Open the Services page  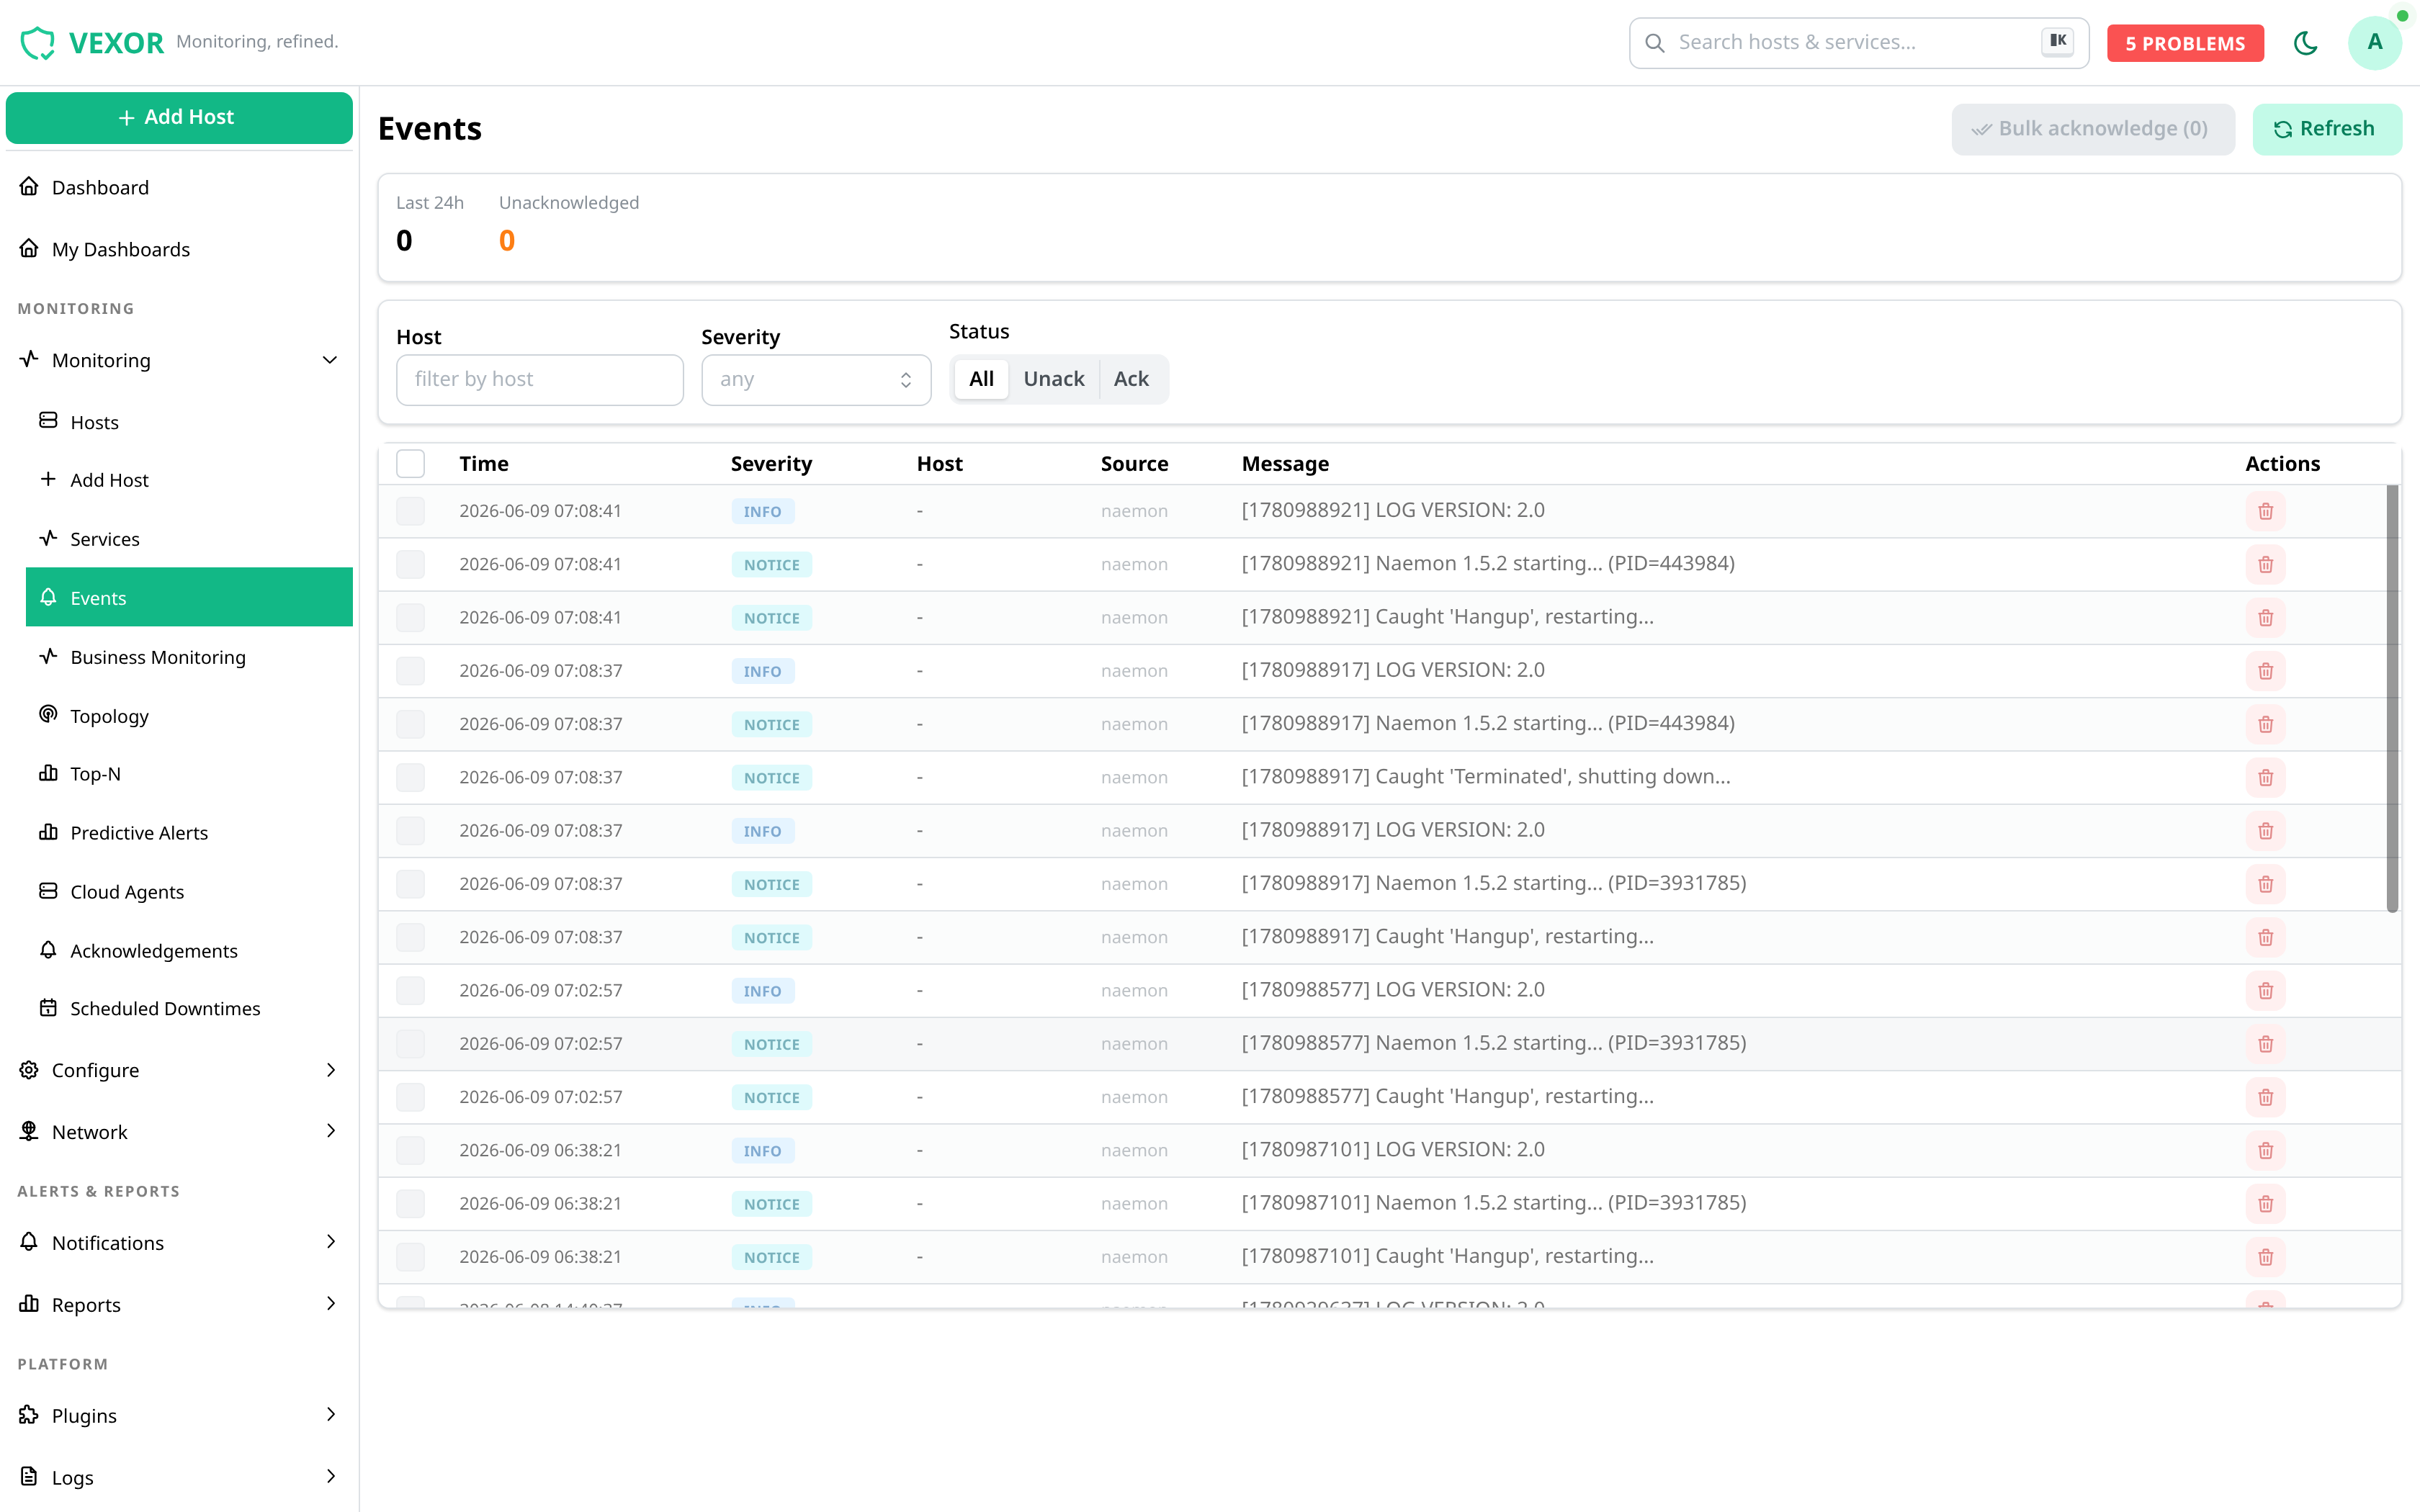189,539
